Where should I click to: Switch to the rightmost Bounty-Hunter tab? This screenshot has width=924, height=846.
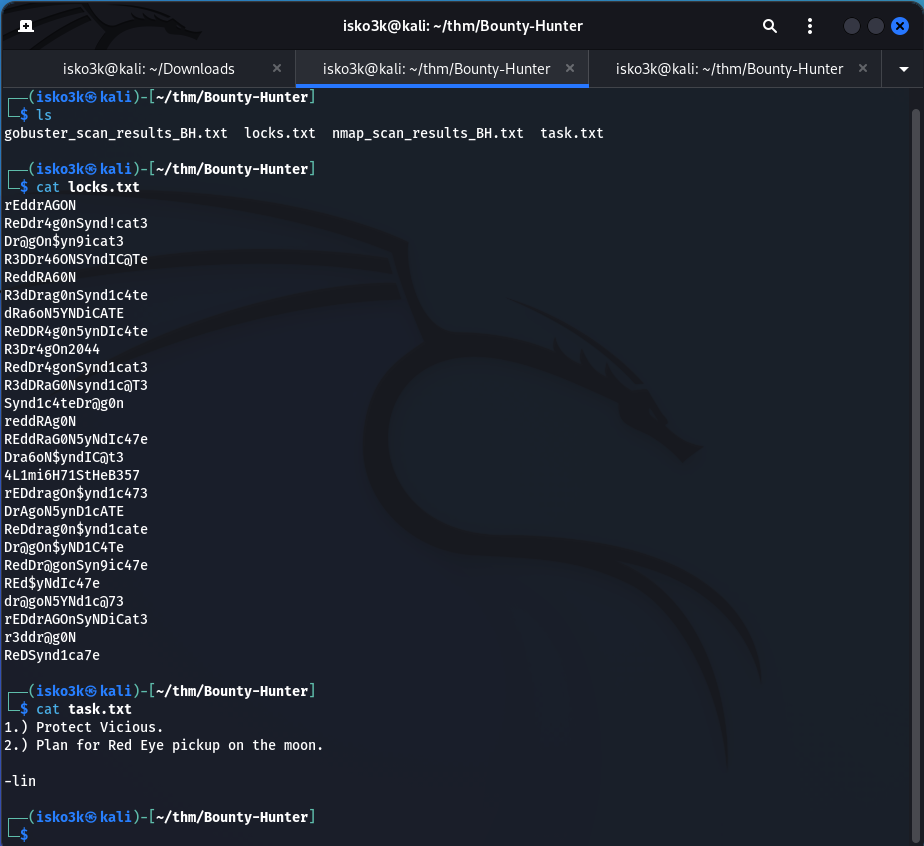pos(729,69)
